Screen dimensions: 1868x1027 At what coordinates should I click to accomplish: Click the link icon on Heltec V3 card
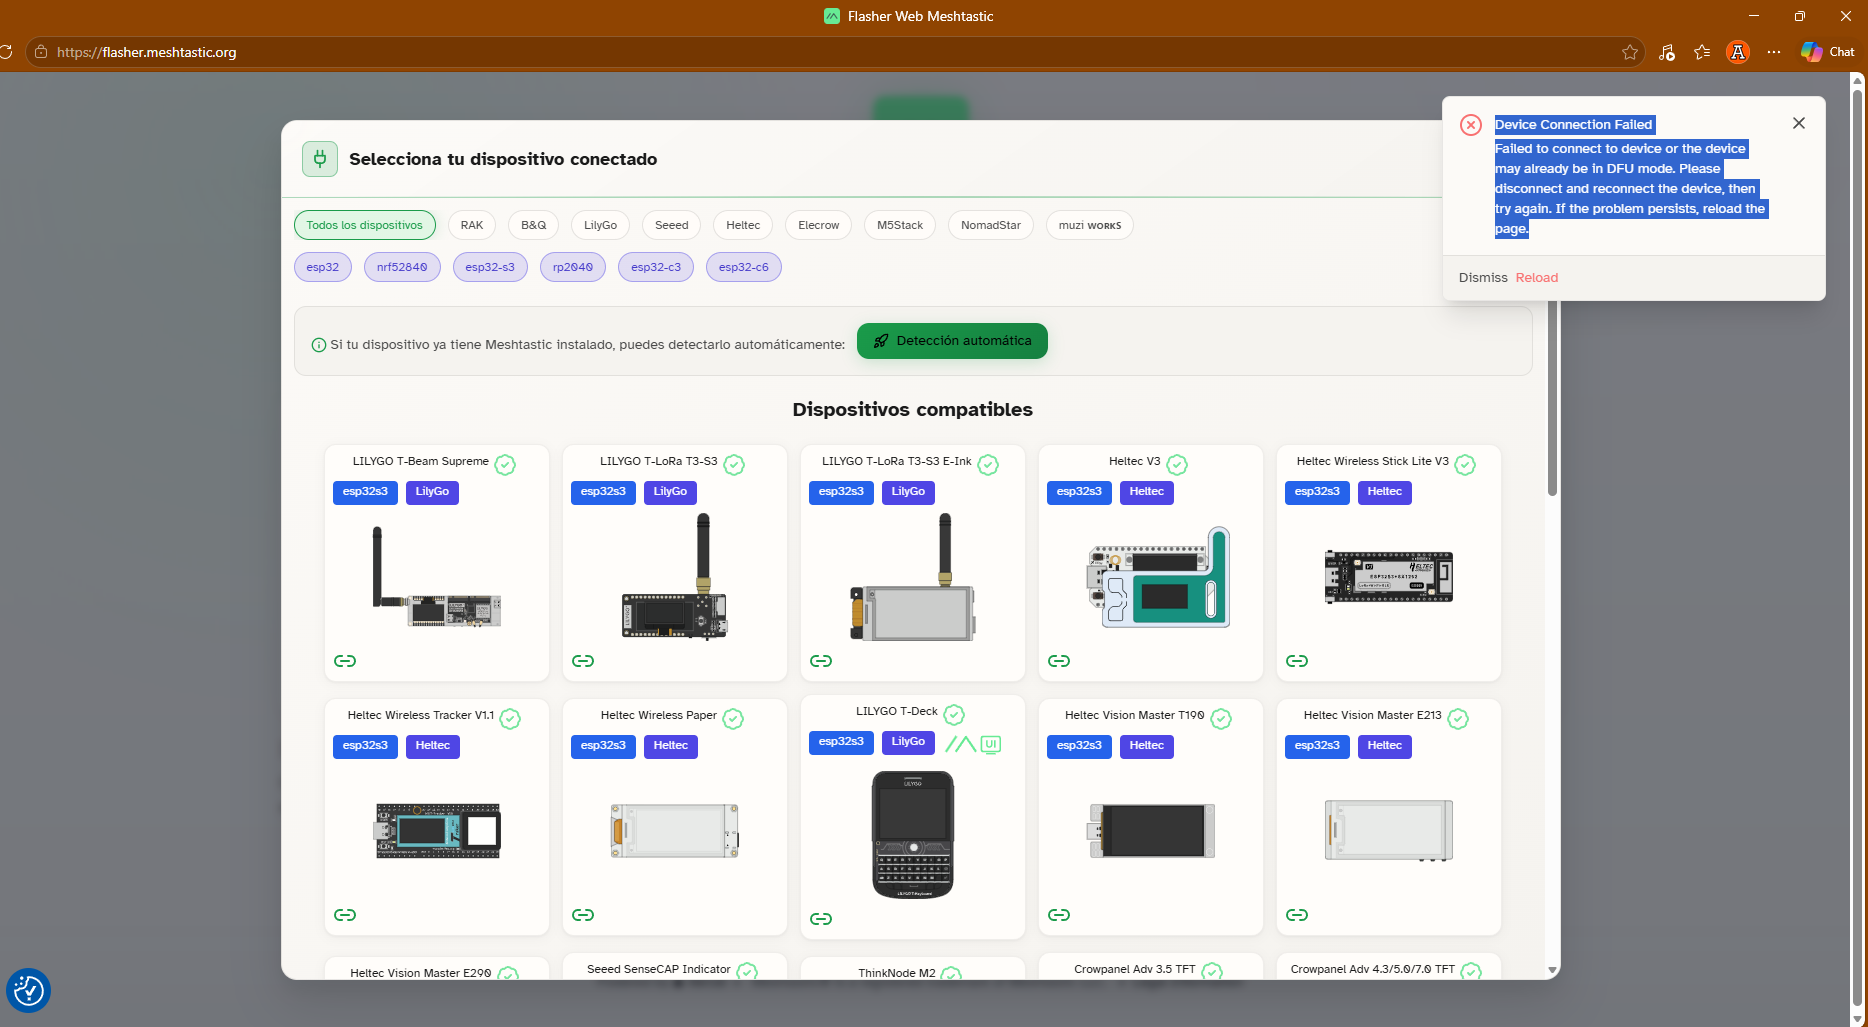click(x=1059, y=661)
